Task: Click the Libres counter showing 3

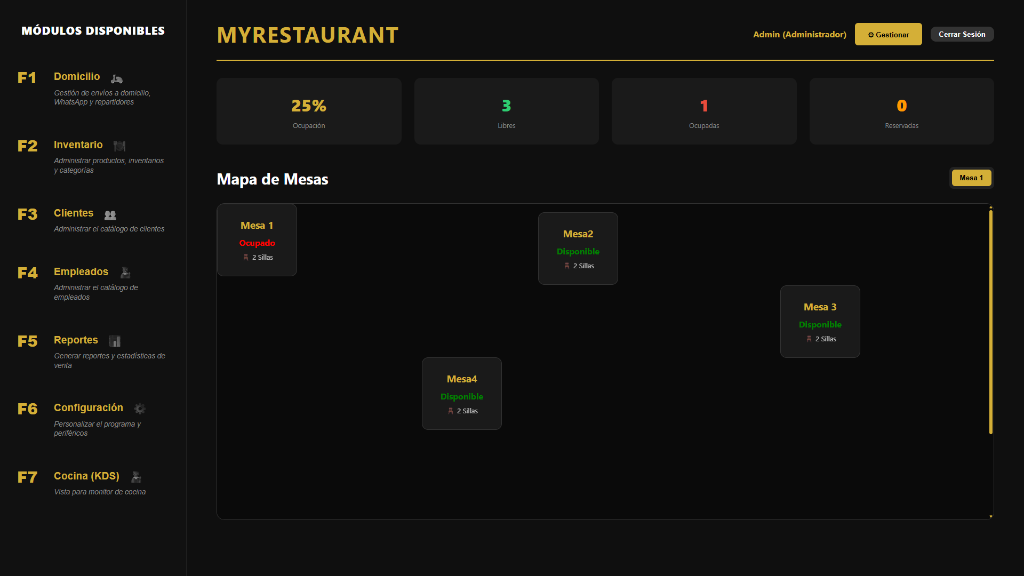Action: pyautogui.click(x=505, y=110)
